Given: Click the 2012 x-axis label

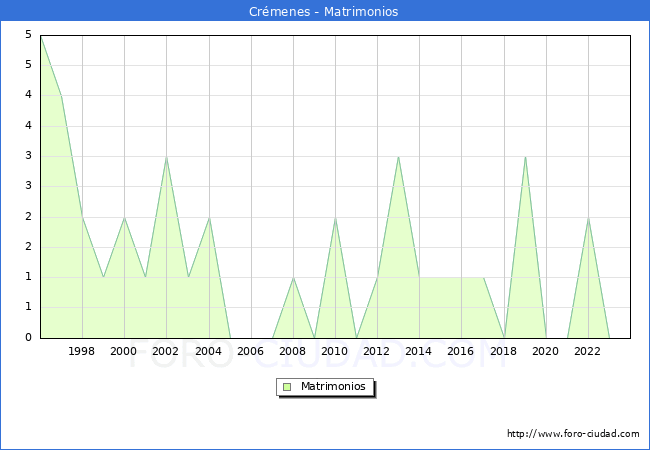Looking at the screenshot, I should coord(376,351).
